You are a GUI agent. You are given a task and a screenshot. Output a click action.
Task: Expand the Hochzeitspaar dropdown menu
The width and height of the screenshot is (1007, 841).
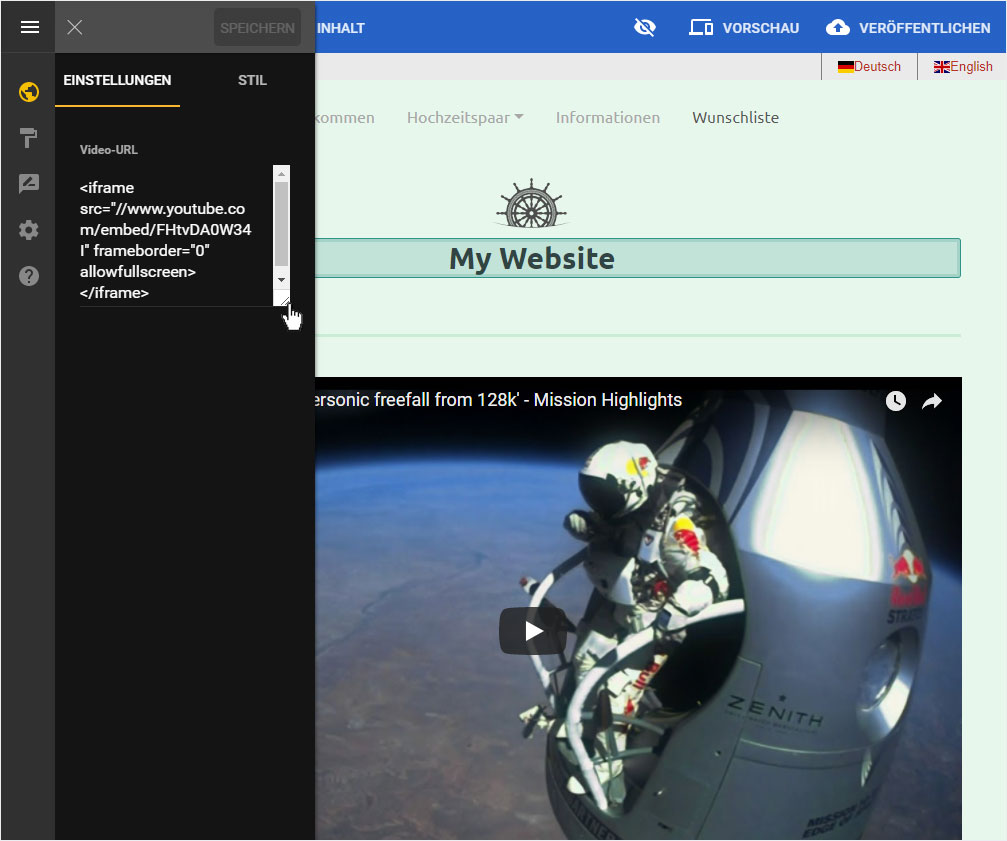[466, 117]
